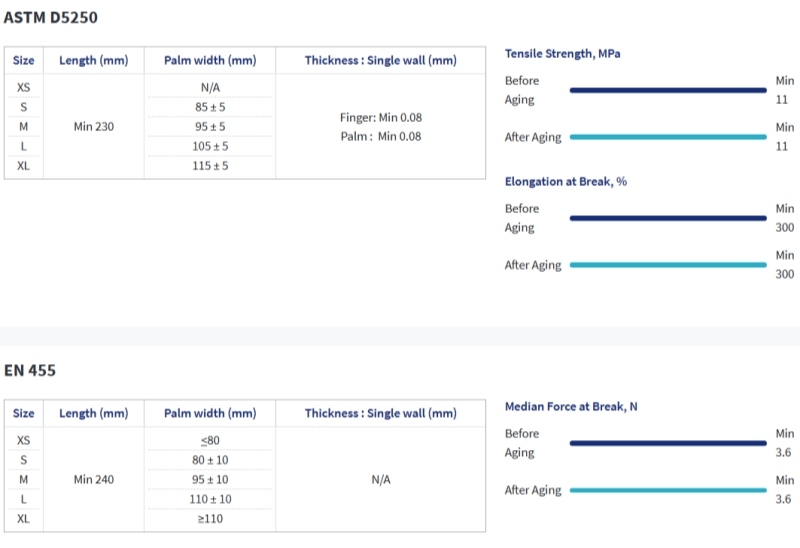The width and height of the screenshot is (800, 548).
Task: Click the After Aging Median Force bar
Action: (667, 490)
